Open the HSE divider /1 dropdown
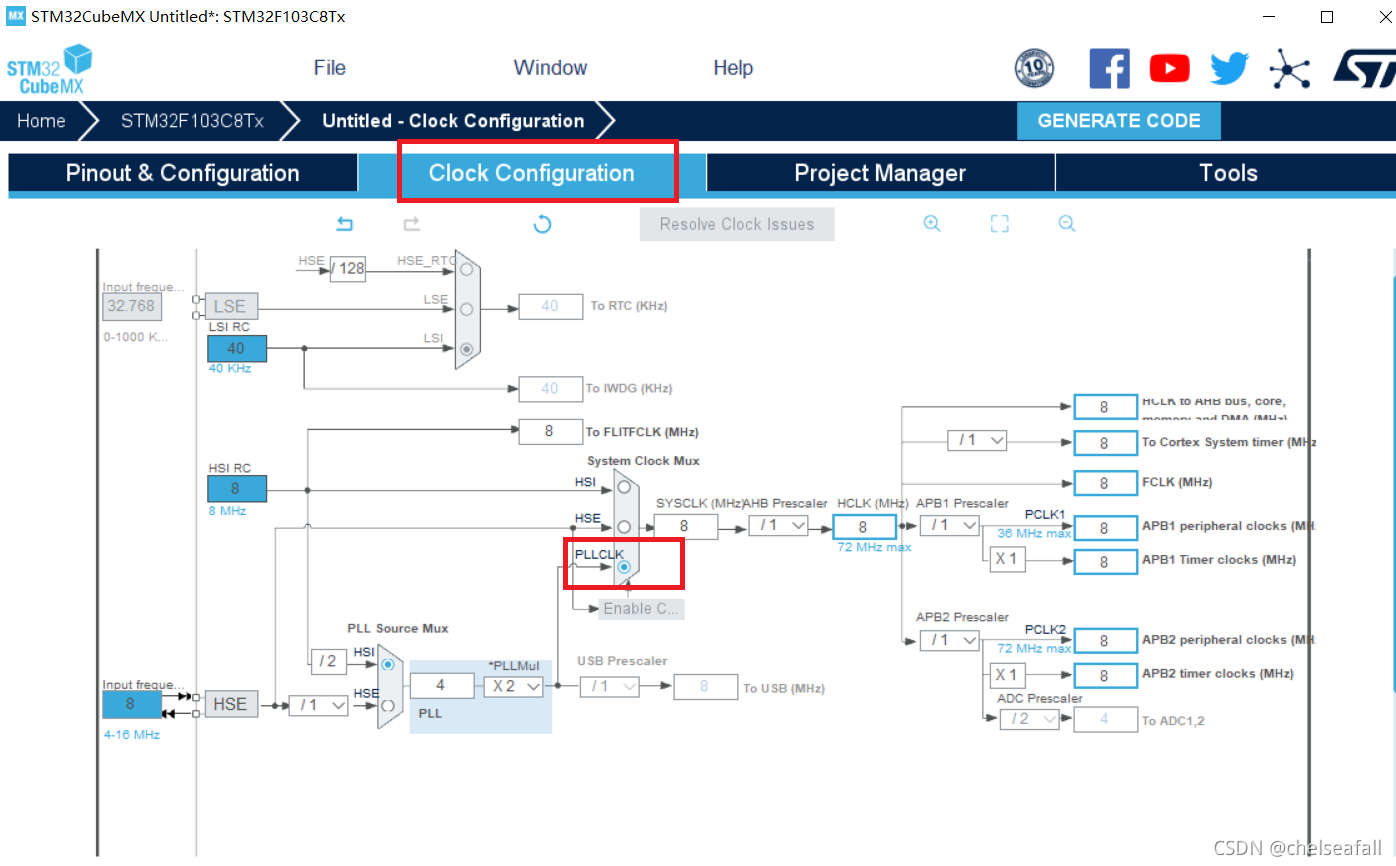The image size is (1396, 866). (319, 705)
